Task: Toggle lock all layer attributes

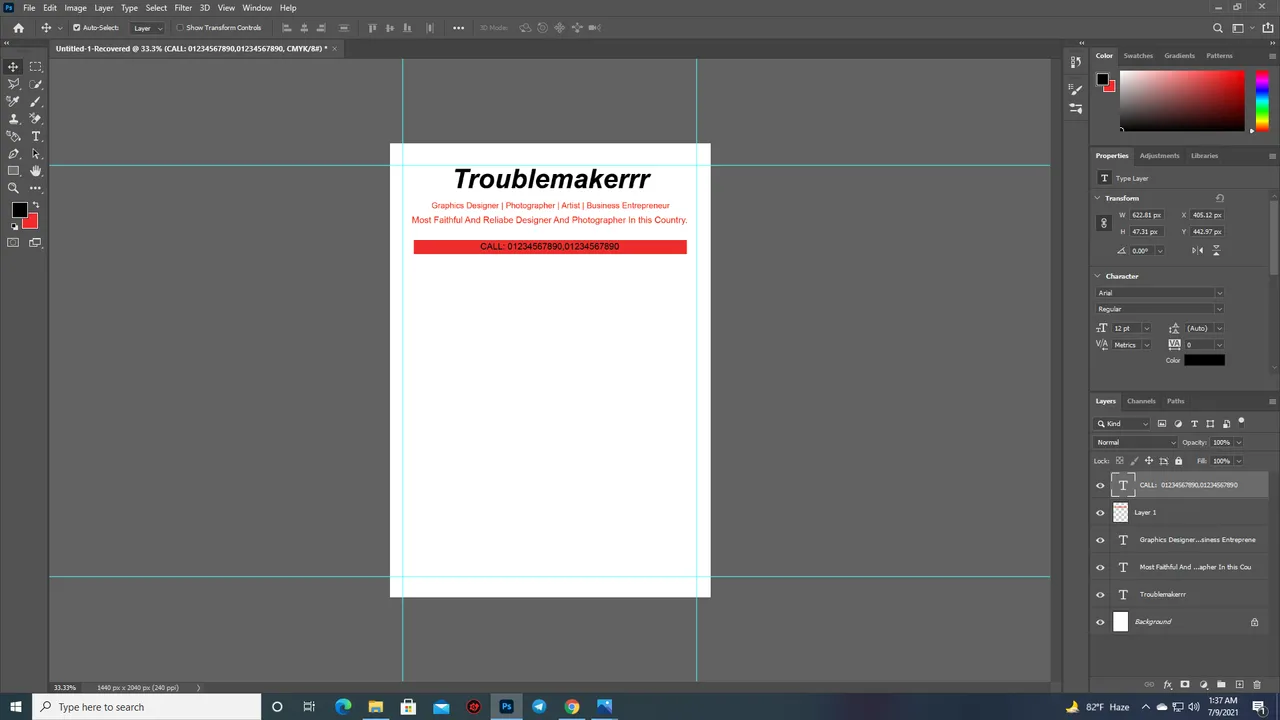Action: click(1178, 461)
